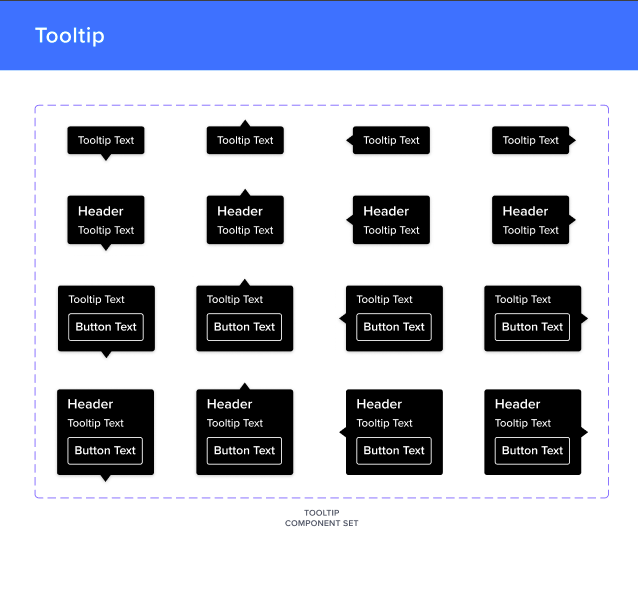Click Button Text in headerless tooltip with right arrow
Image resolution: width=638 pixels, height=608 pixels.
tap(532, 327)
